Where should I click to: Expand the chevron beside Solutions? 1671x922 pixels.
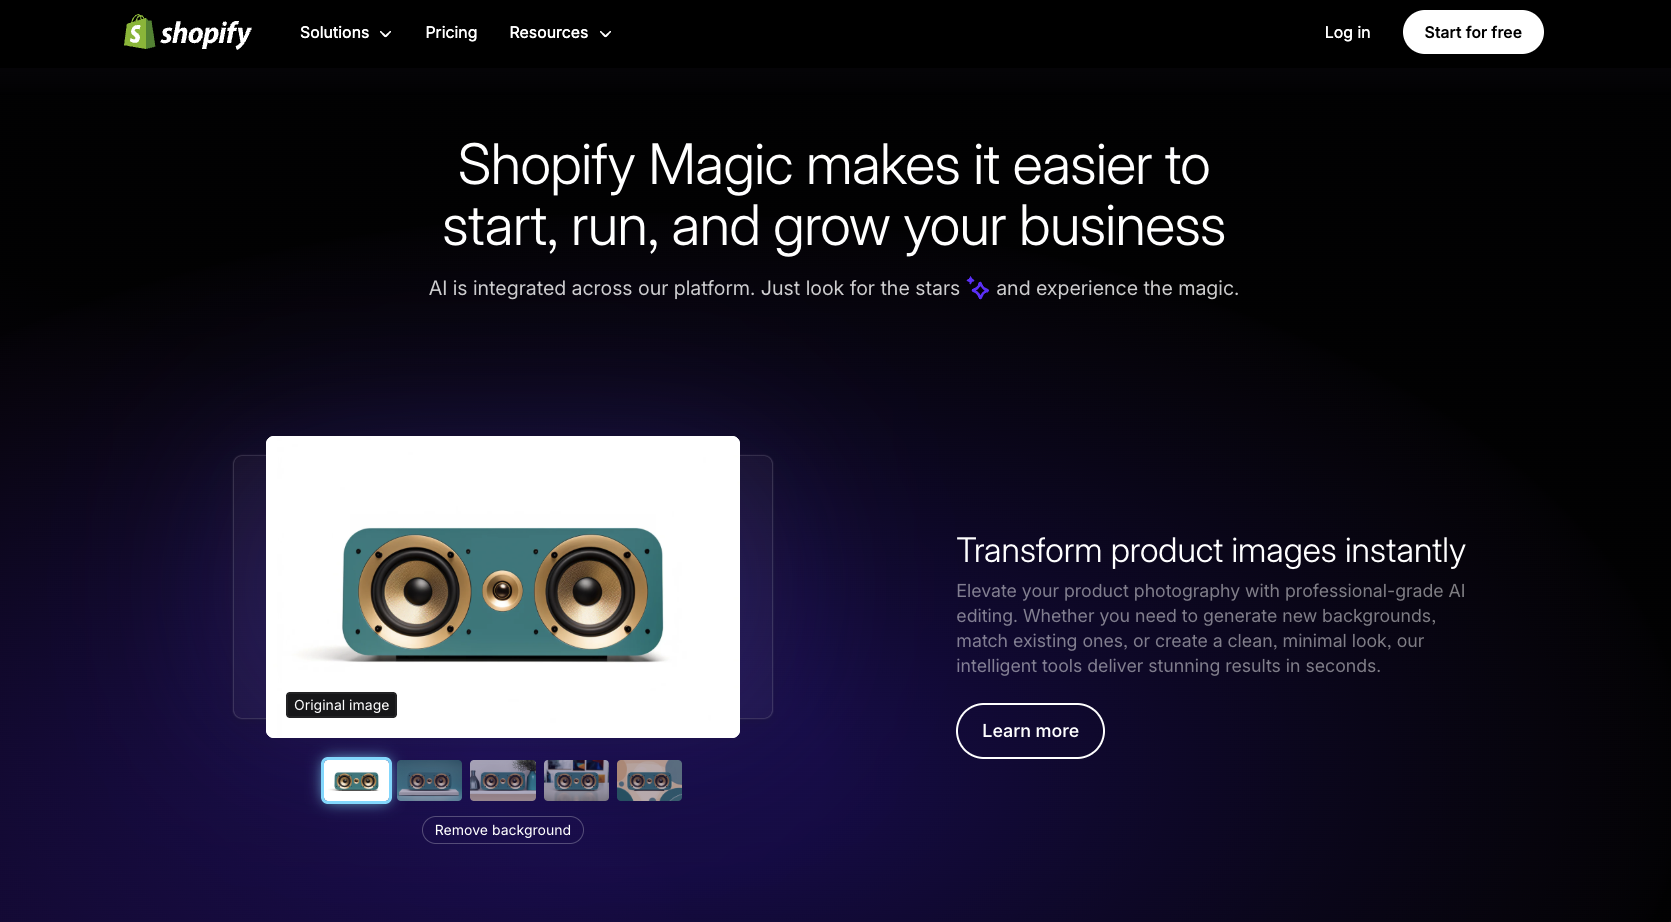(x=385, y=34)
